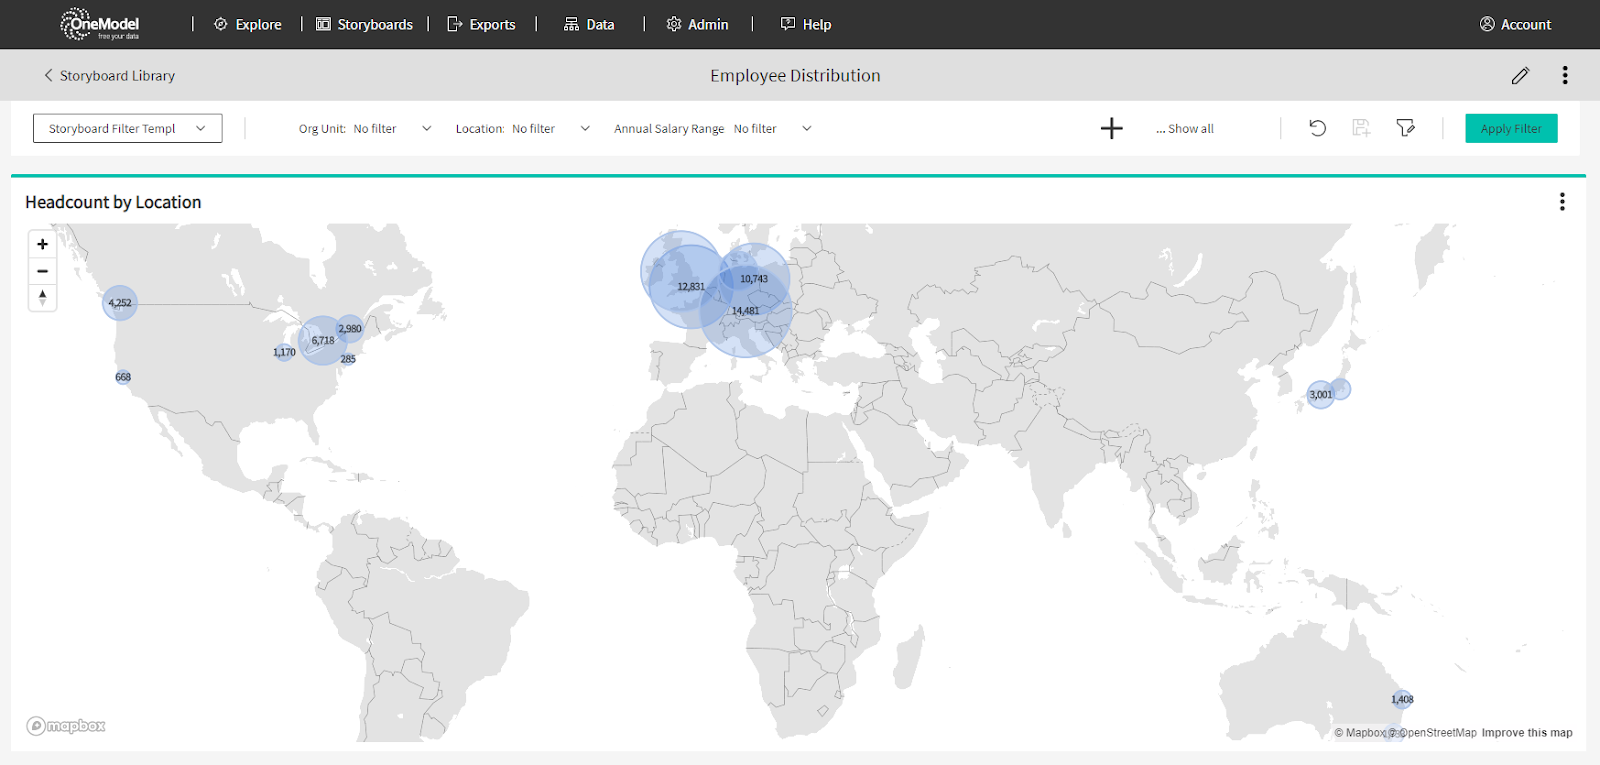This screenshot has height=765, width=1600.
Task: Click the pencil edit storyboard icon
Action: 1520,76
